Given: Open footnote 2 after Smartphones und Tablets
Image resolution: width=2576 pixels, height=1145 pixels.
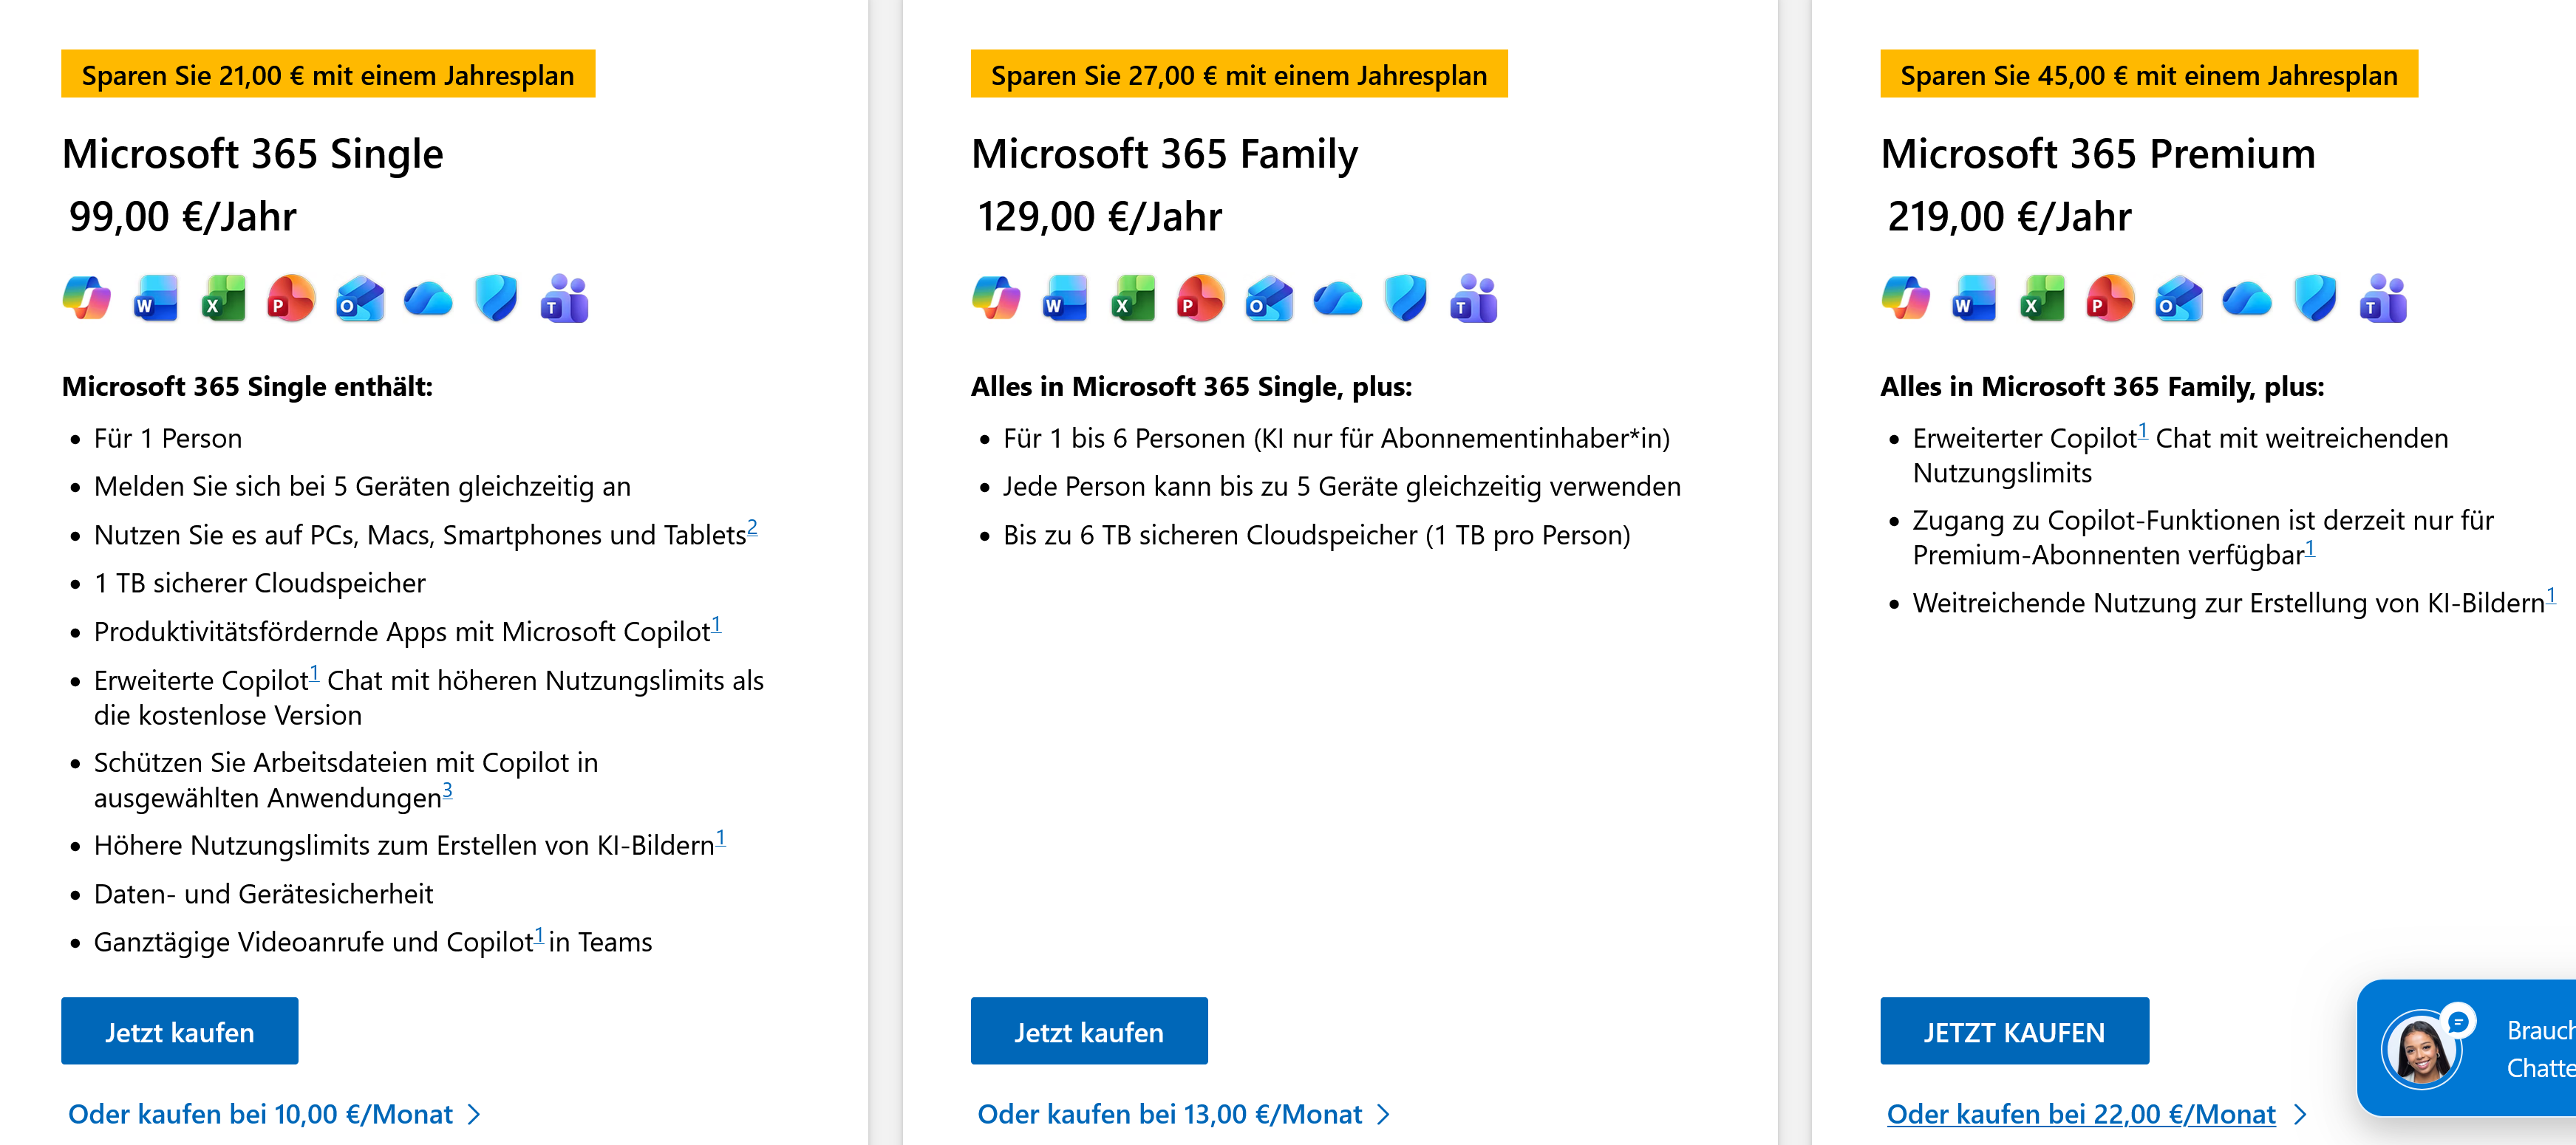Looking at the screenshot, I should [752, 527].
